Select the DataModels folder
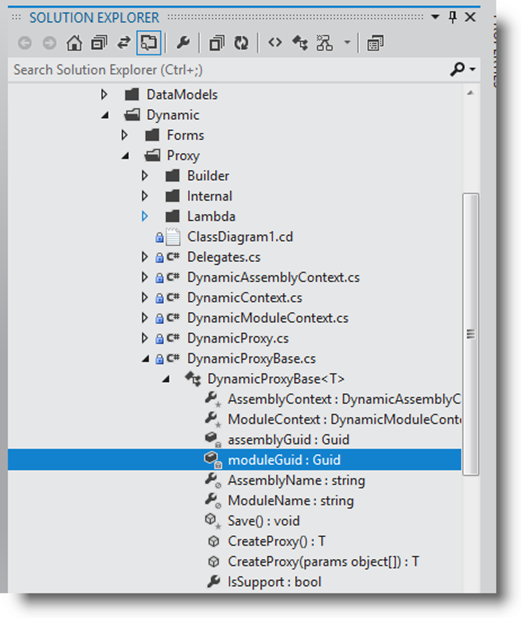Viewport: 521px width, 618px height. [182, 95]
